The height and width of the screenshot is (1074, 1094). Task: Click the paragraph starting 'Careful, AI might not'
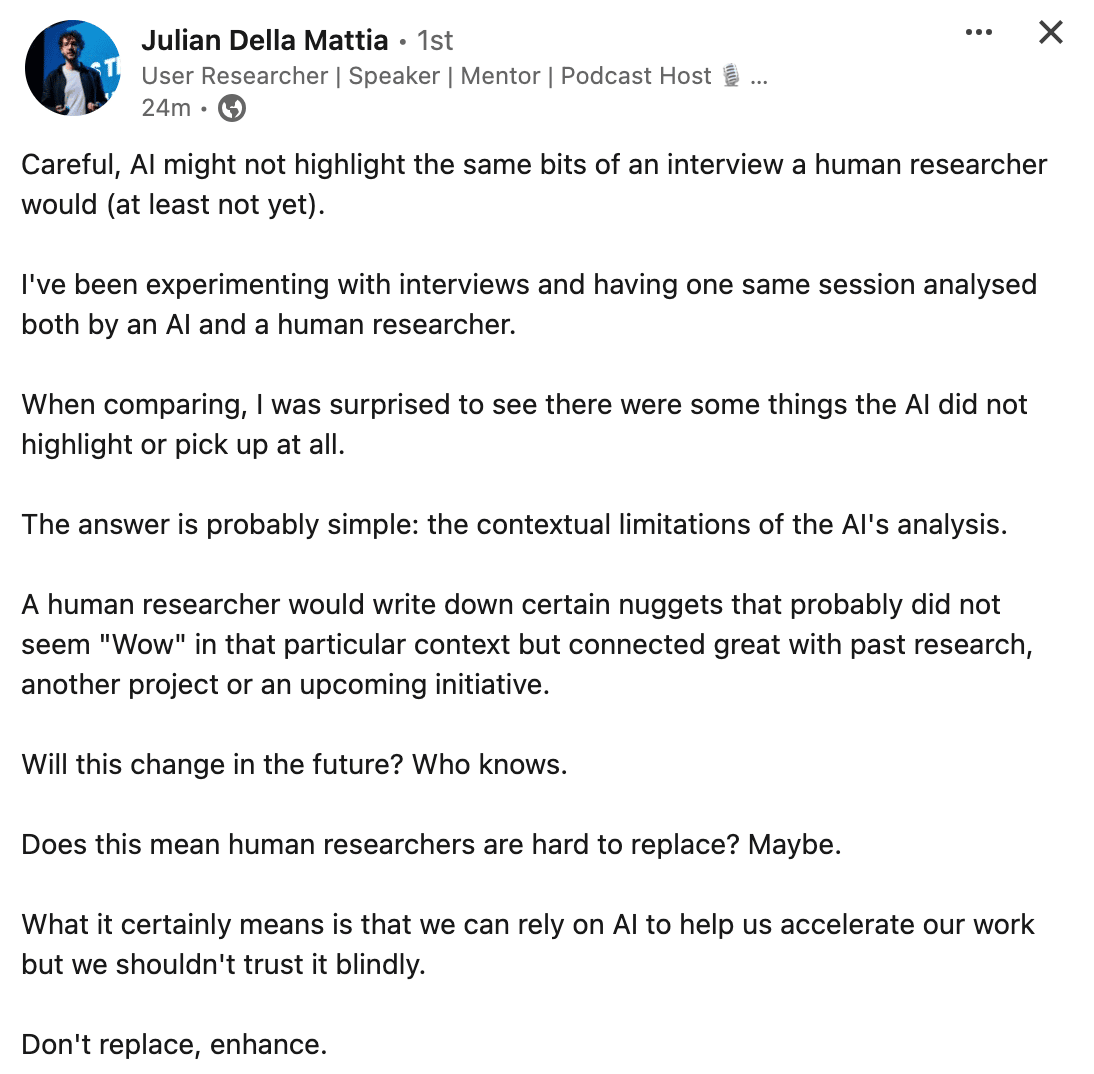(534, 184)
